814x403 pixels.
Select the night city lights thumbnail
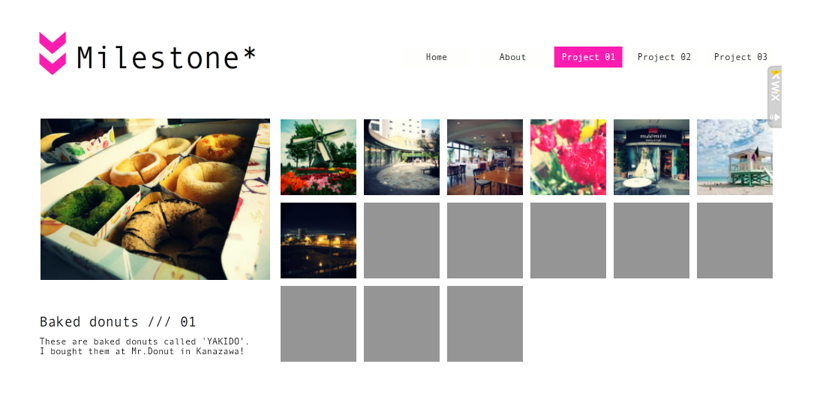[x=318, y=240]
